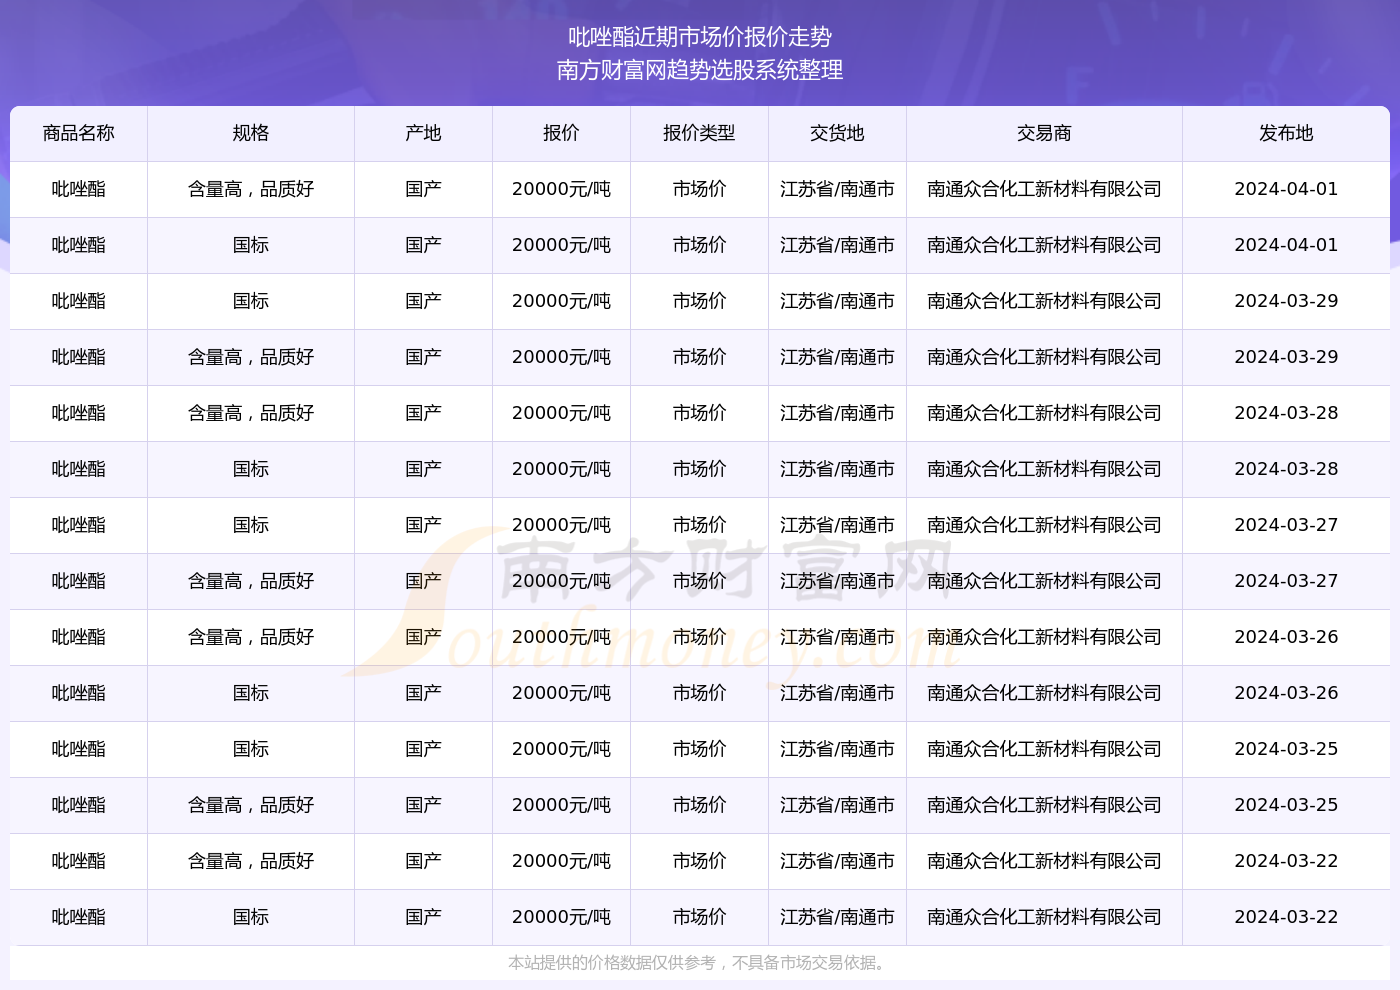The width and height of the screenshot is (1400, 990).
Task: Click 20000元/吨 price in 2024-03-28 国标 row
Action: 561,469
